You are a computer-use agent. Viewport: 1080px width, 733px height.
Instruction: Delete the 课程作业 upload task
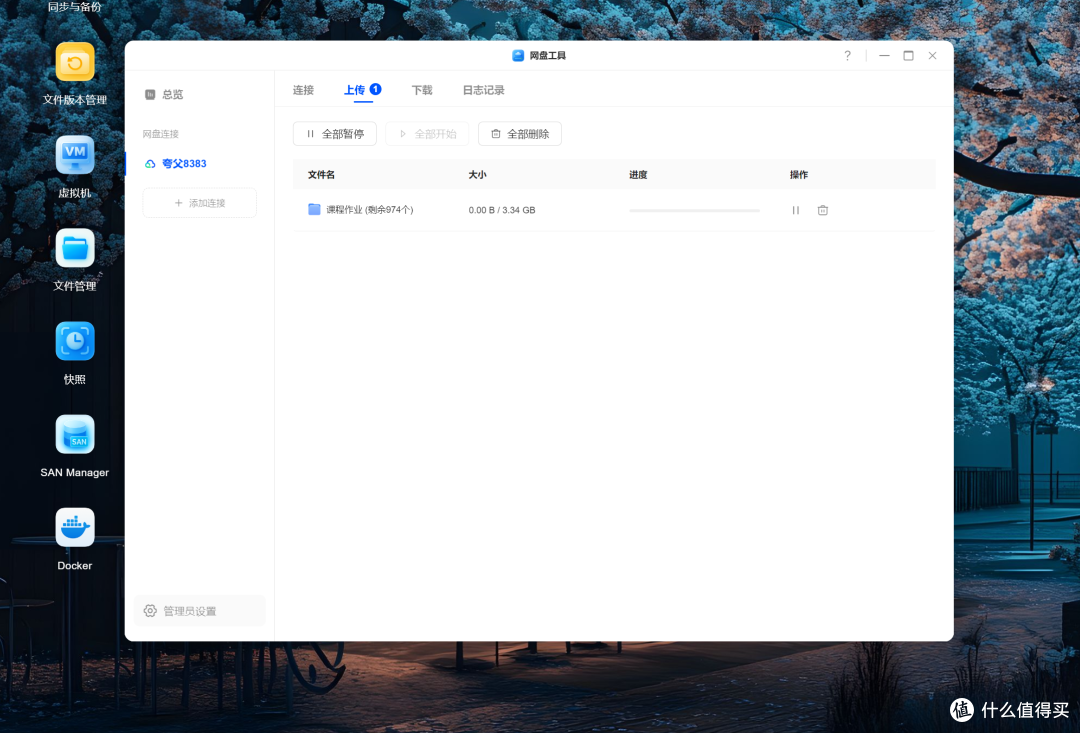coord(822,210)
